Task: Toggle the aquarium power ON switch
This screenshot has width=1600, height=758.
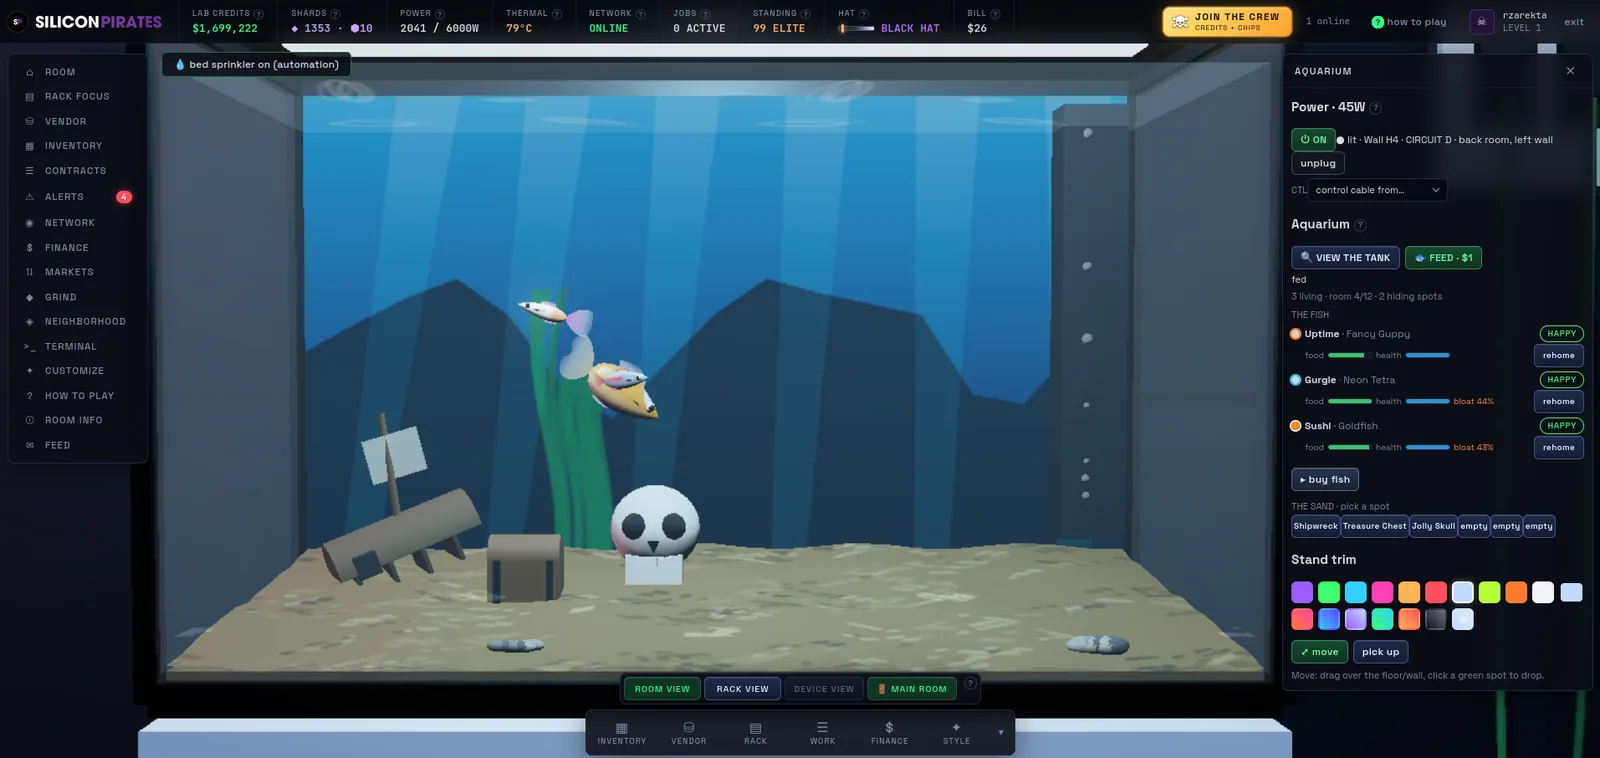Action: point(1313,140)
